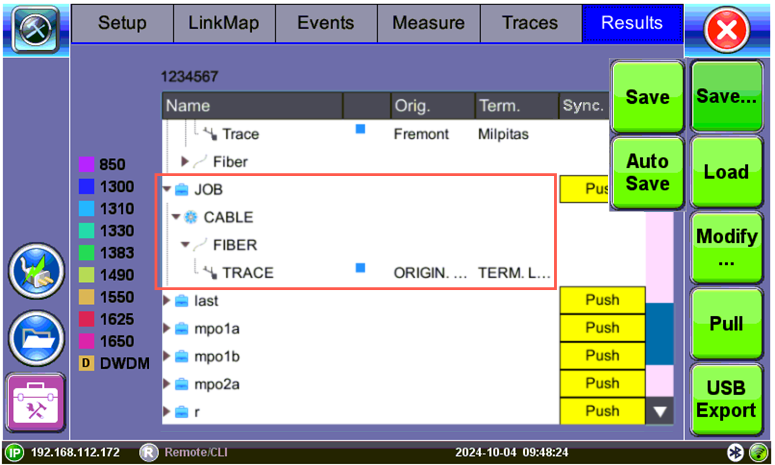Screen dimensions: 775x465
Task: Click the save-to-device sidebar icon
Action: point(36,272)
